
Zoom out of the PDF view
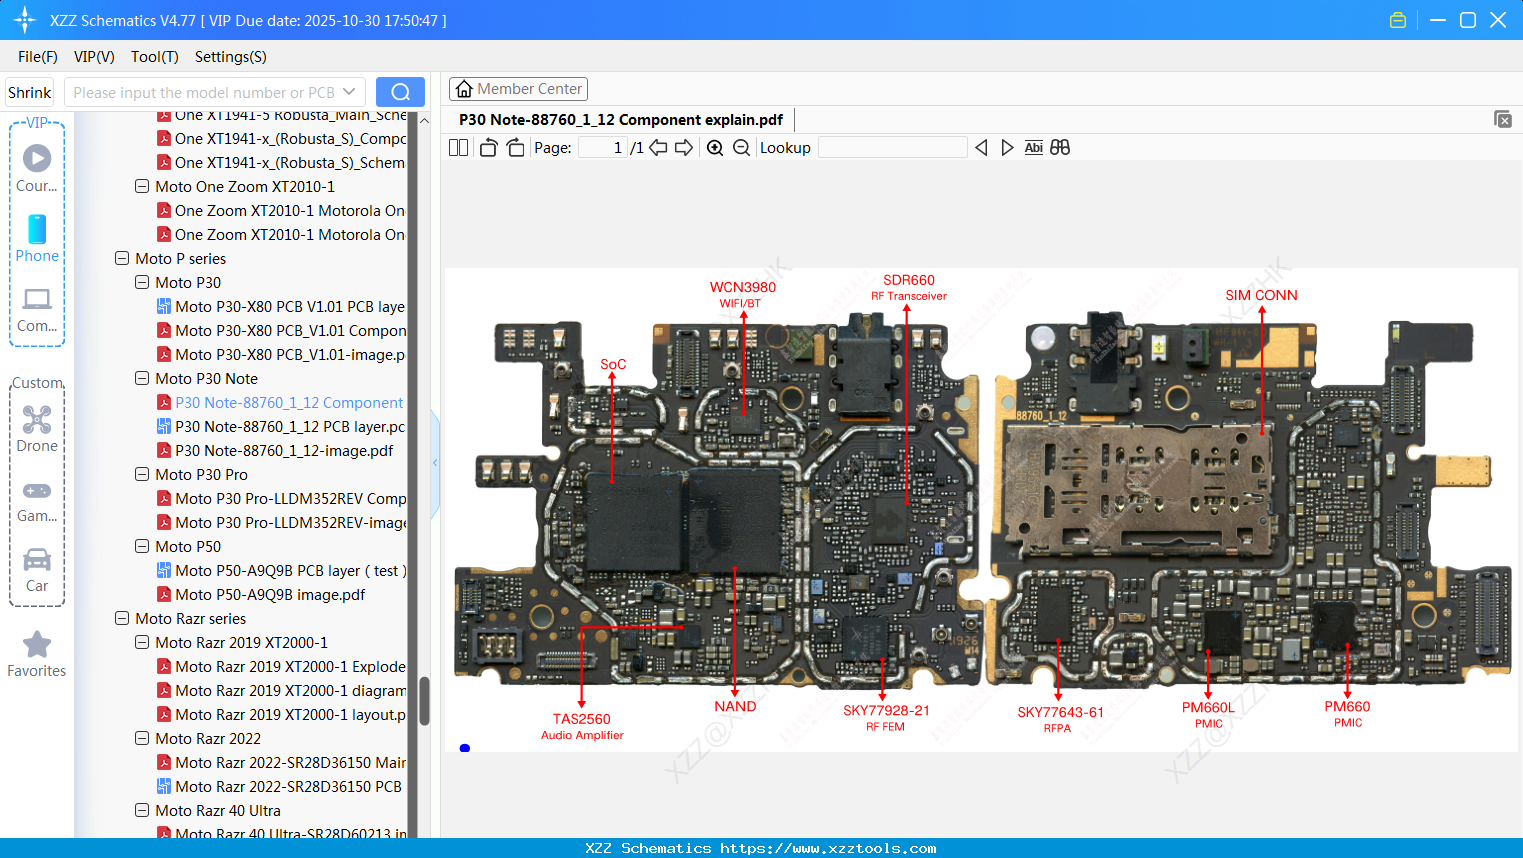pos(741,147)
